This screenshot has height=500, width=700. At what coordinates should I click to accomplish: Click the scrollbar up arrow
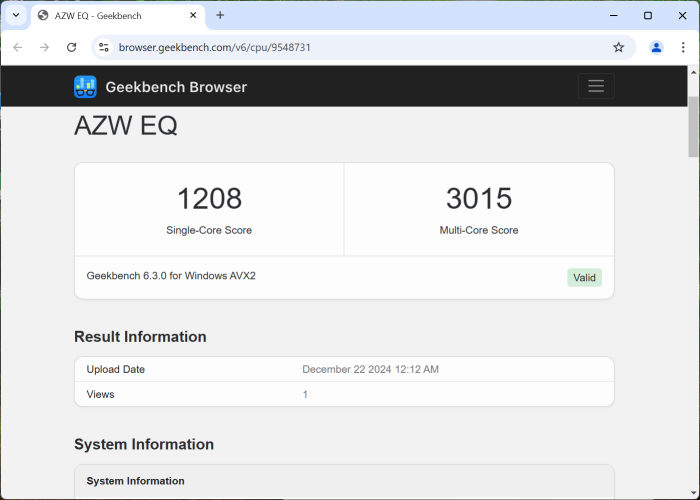tap(693, 72)
